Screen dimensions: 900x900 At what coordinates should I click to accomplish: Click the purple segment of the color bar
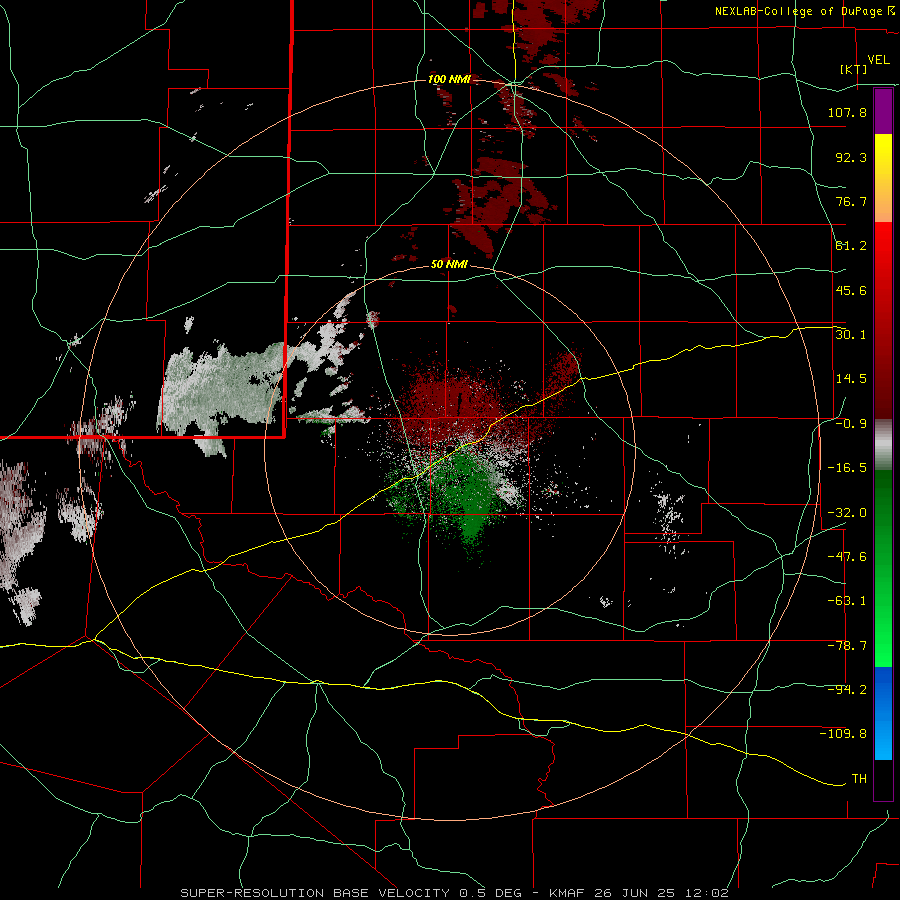883,112
